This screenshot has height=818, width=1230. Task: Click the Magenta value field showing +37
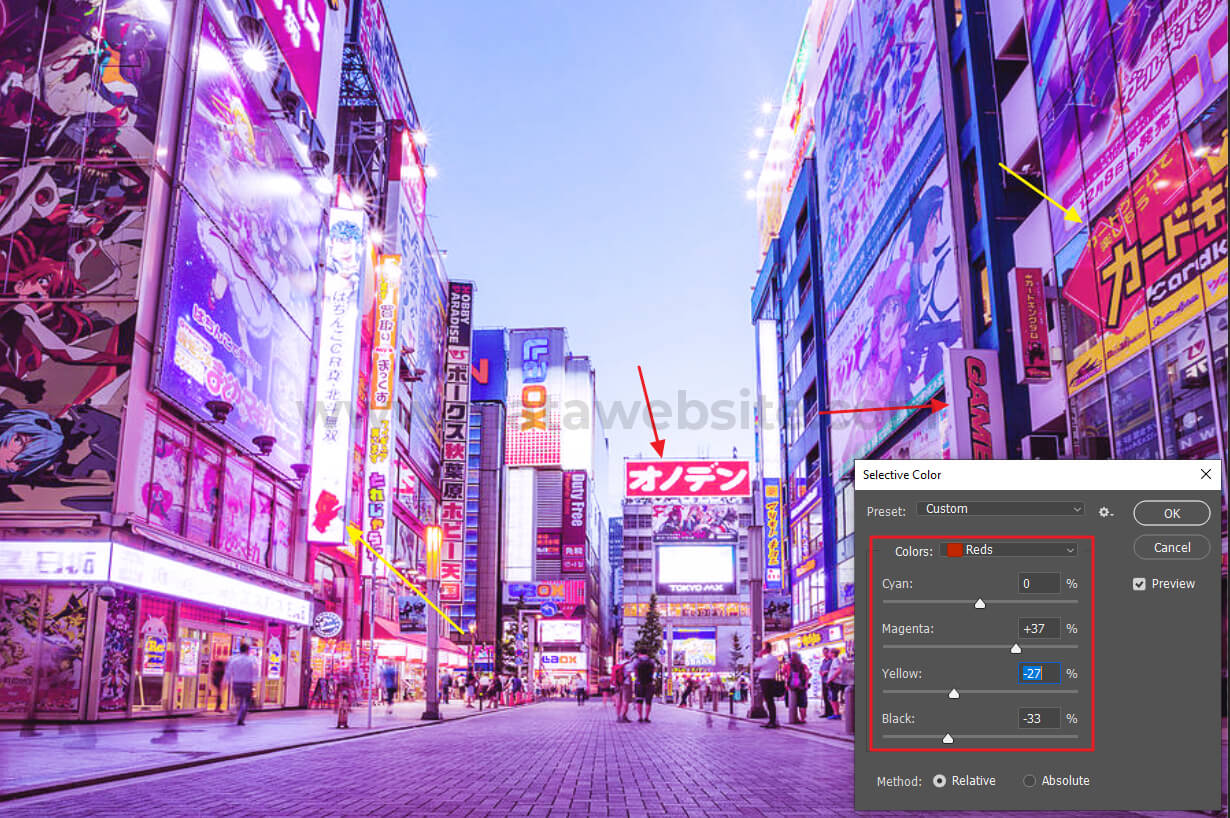[1040, 628]
